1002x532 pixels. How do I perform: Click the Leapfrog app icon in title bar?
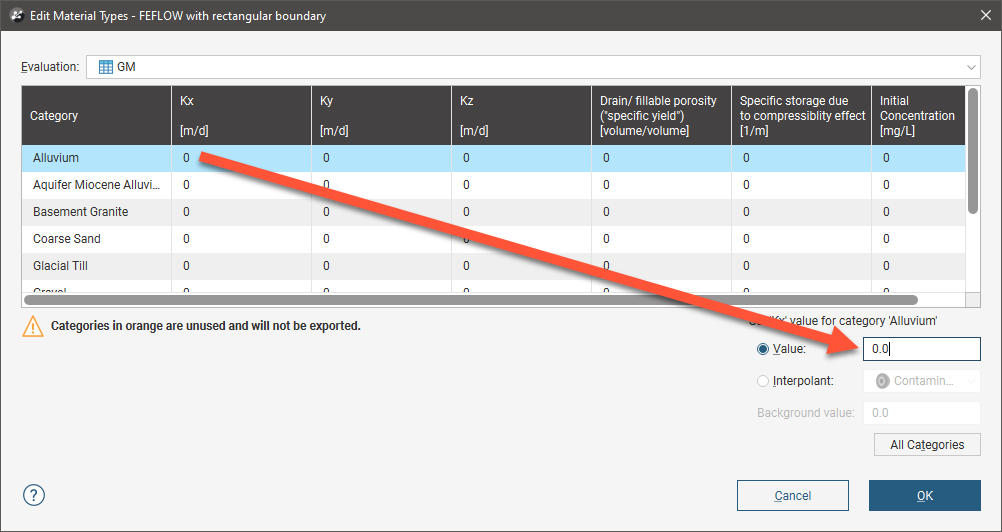[x=16, y=16]
